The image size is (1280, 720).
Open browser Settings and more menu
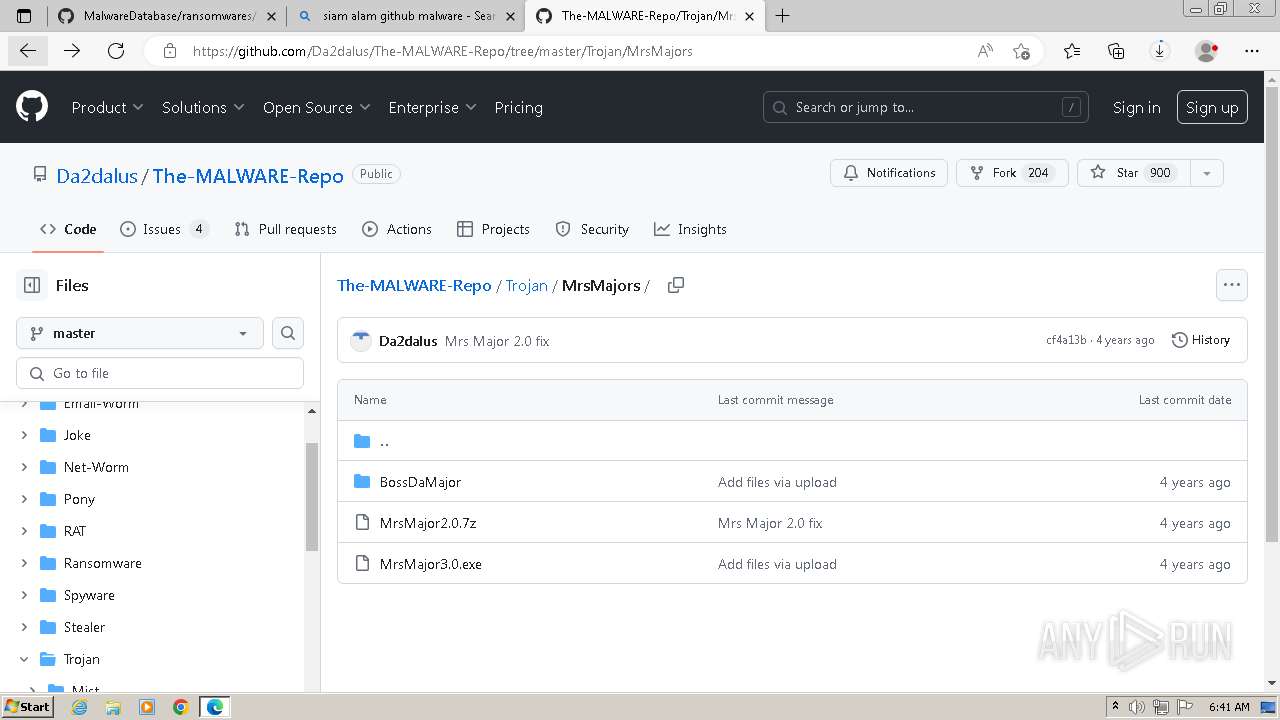1252,51
